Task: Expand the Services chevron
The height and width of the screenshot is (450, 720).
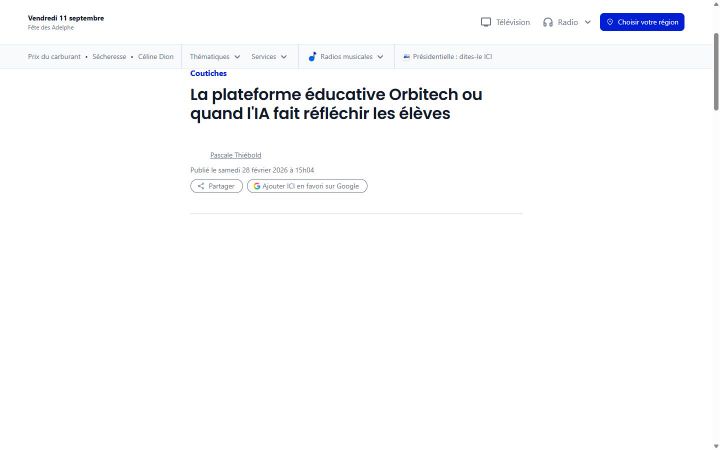Action: (284, 57)
